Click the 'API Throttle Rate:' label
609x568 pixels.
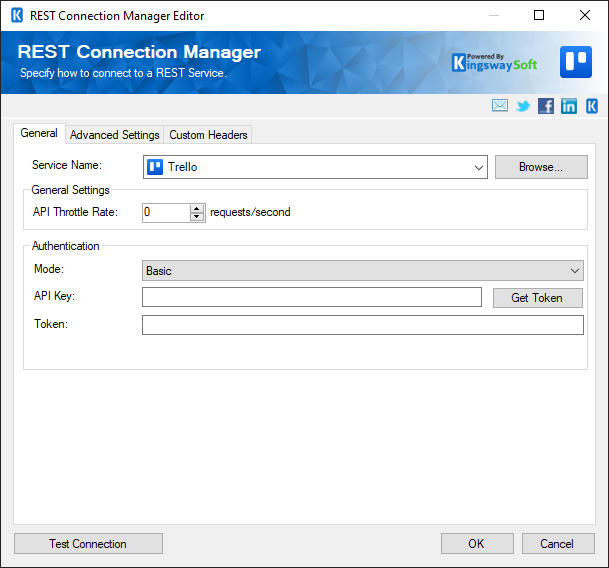pyautogui.click(x=75, y=212)
